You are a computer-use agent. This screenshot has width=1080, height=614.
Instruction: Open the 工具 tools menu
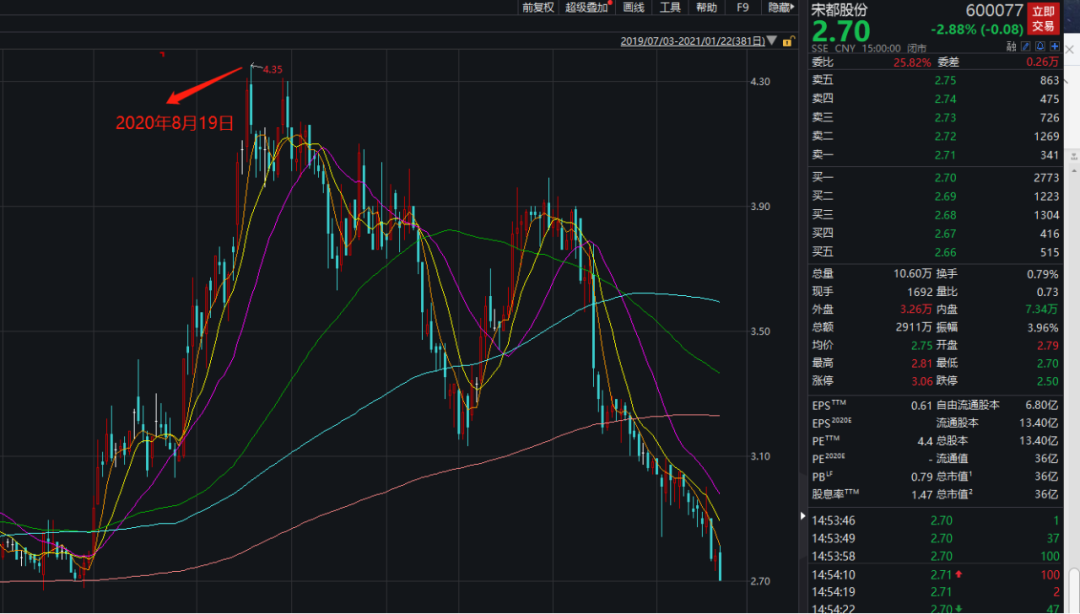pyautogui.click(x=669, y=7)
